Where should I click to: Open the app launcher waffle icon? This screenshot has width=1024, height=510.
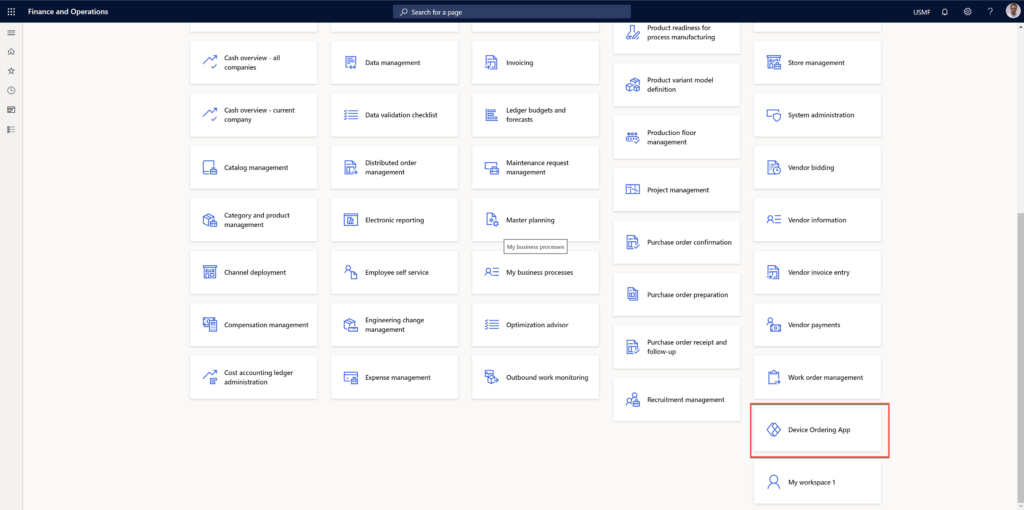11,12
